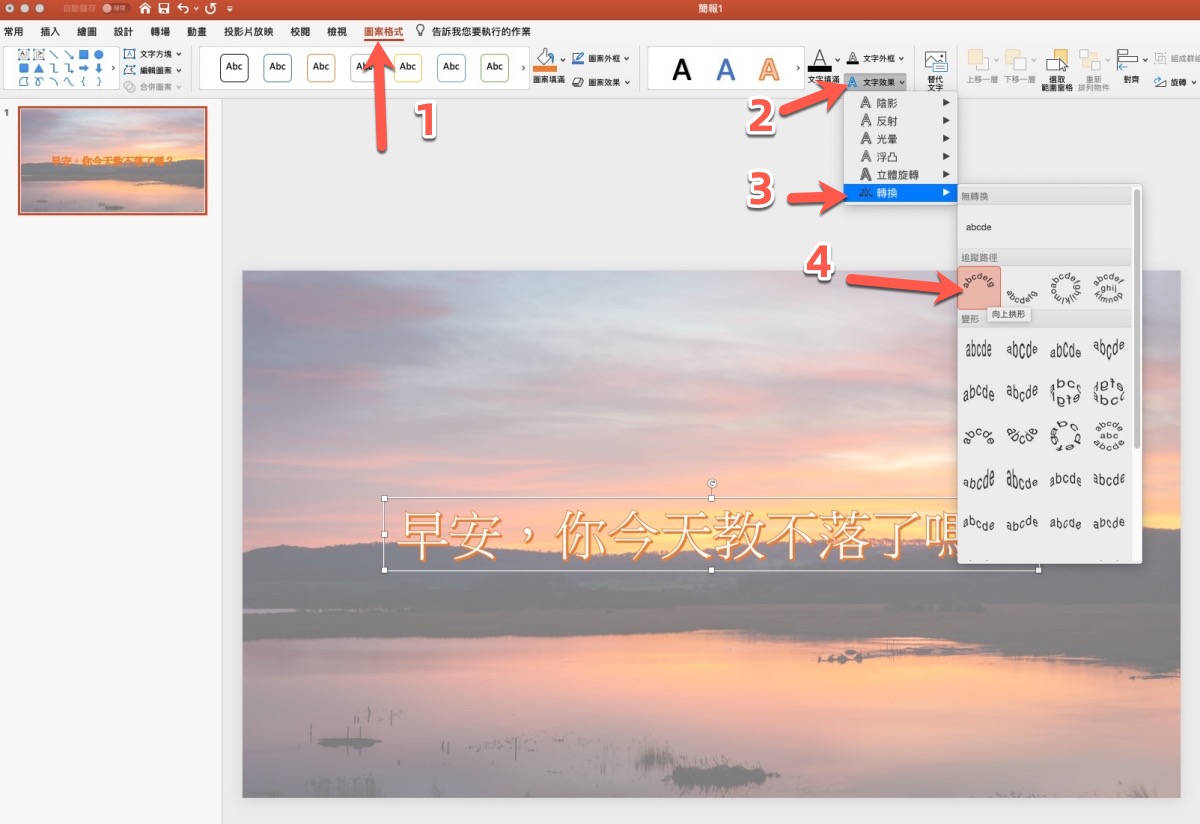Select slide 1 thumbnail in sidebar
This screenshot has width=1200, height=824.
click(113, 160)
